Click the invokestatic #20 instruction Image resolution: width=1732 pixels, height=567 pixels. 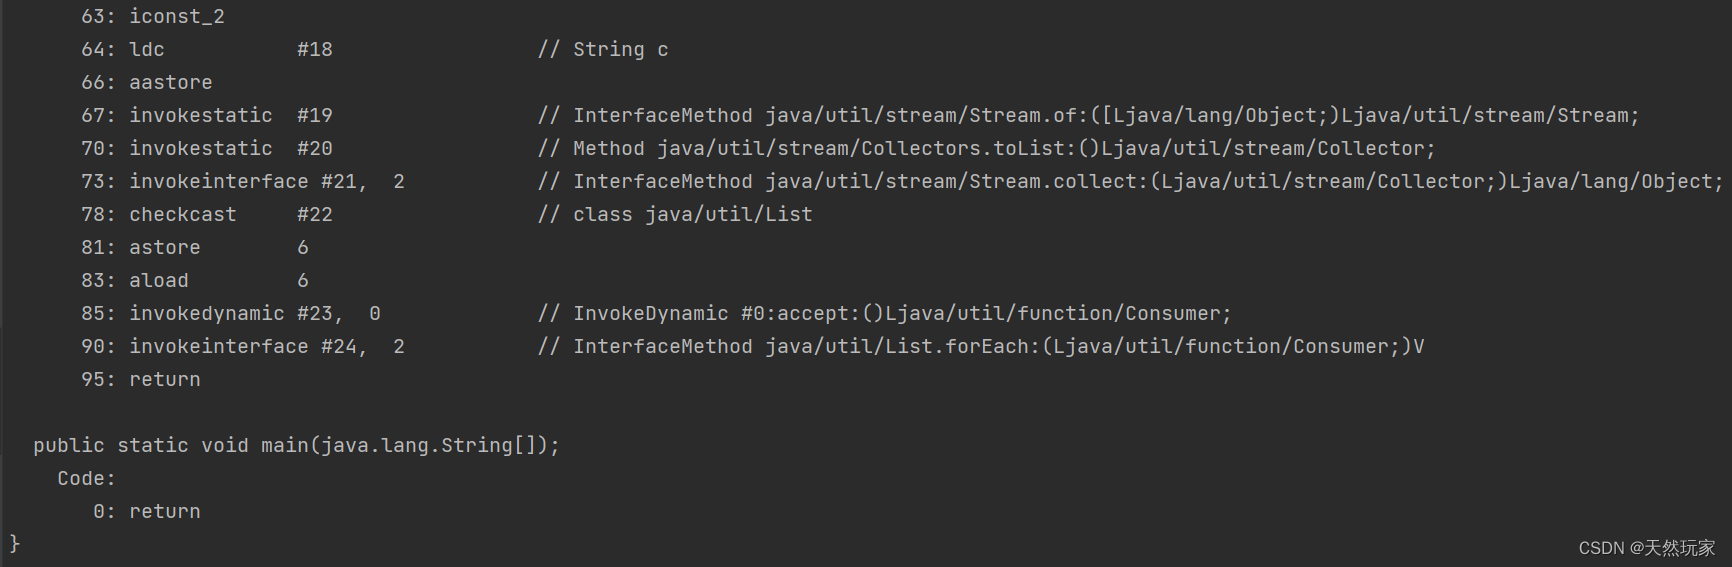tap(230, 149)
